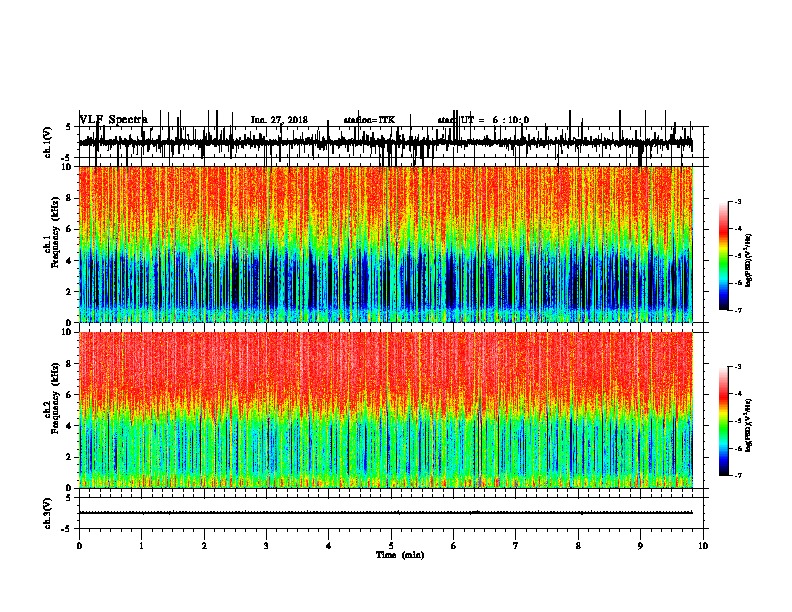Click the ch.2 spectrogram color scale bar
This screenshot has width=792, height=612.
[x=724, y=421]
